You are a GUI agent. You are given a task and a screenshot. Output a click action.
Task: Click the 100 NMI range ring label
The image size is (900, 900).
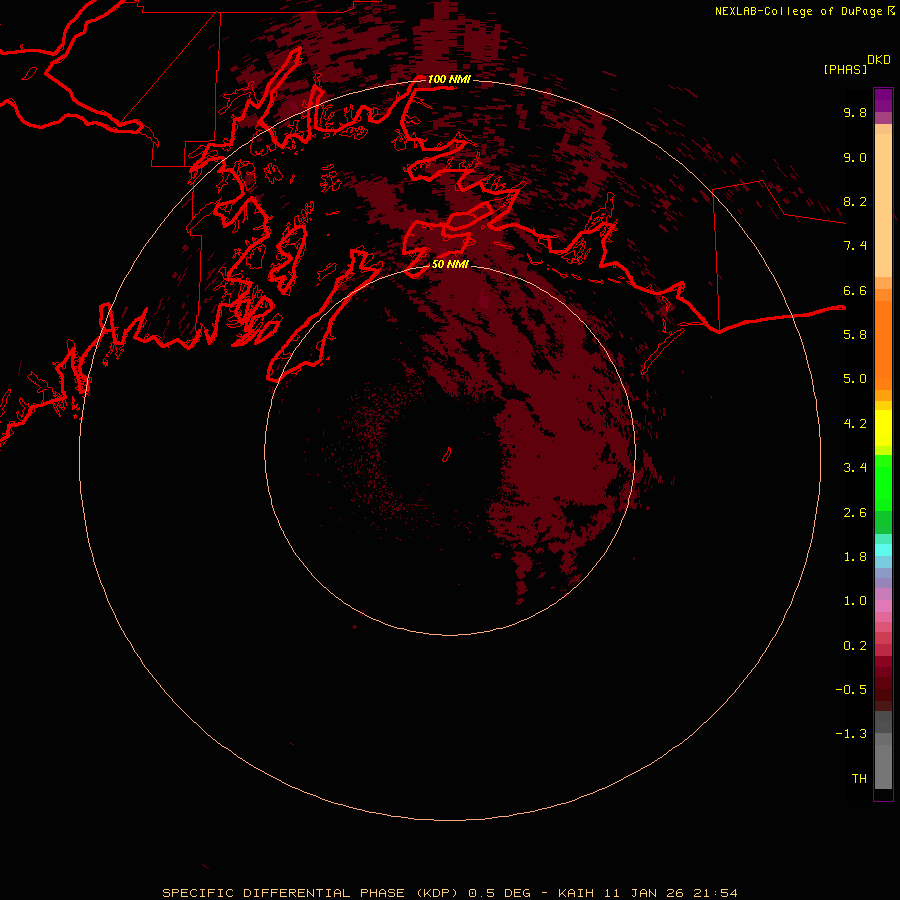(x=449, y=79)
